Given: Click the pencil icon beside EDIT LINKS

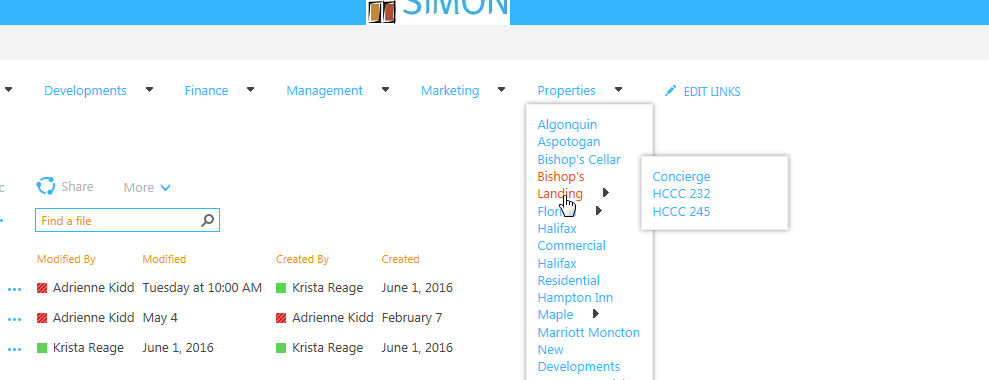Looking at the screenshot, I should point(670,91).
